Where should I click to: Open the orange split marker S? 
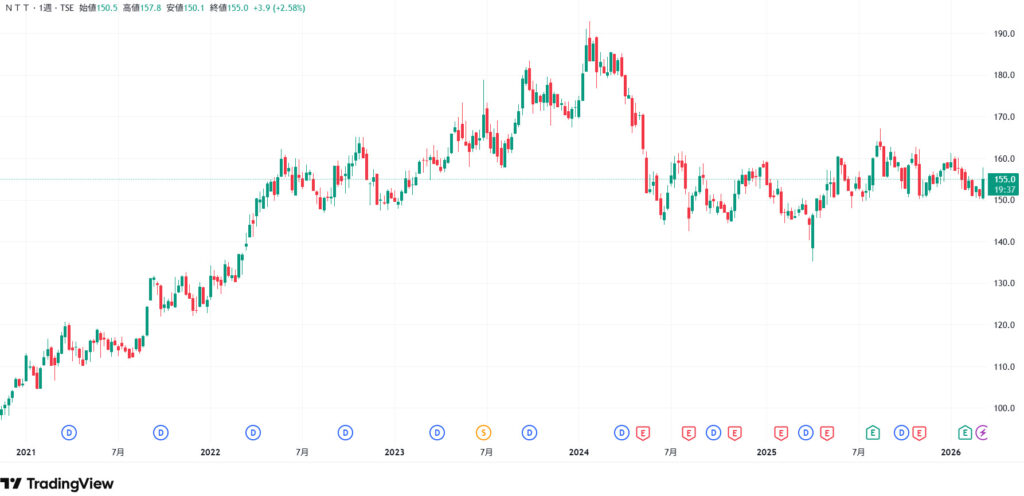(484, 433)
